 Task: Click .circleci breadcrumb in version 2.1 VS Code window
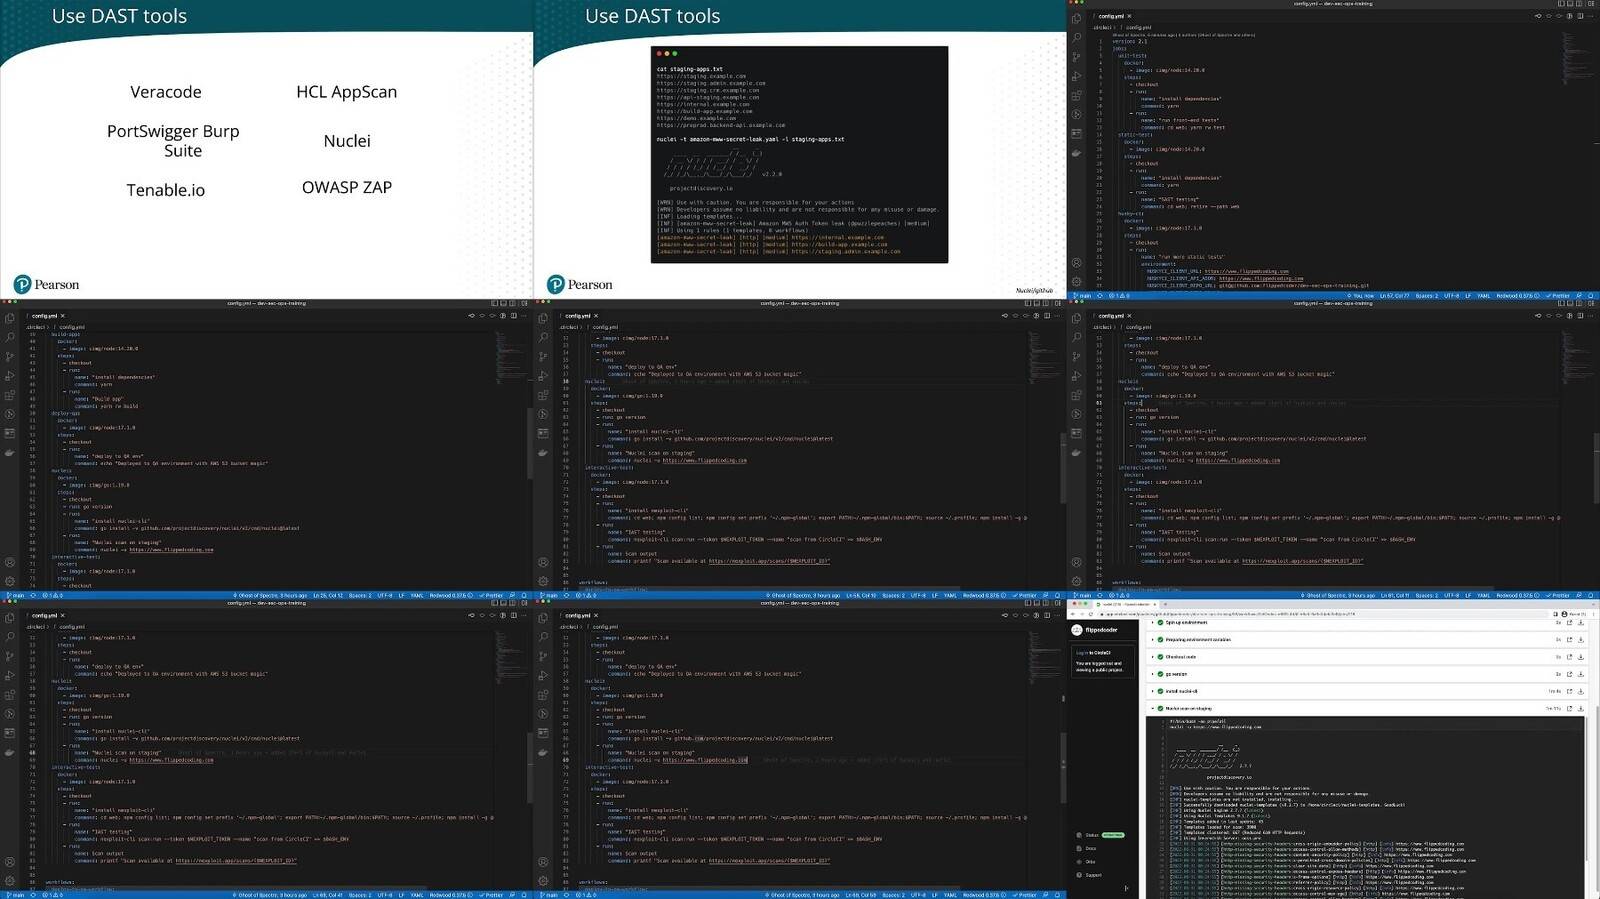pyautogui.click(x=1102, y=27)
